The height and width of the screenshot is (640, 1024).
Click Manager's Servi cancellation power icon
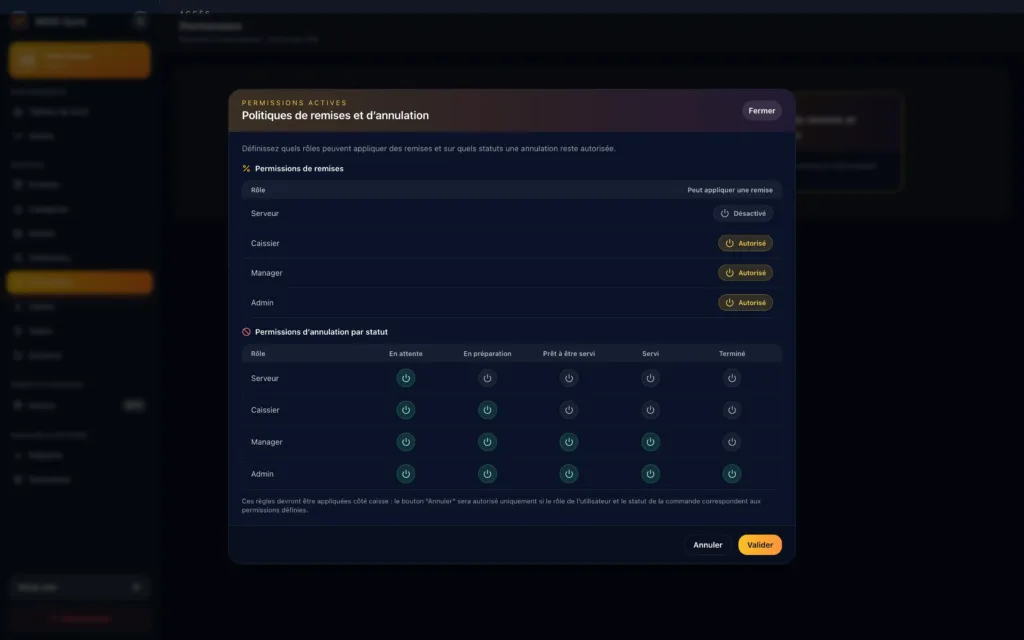(x=650, y=442)
